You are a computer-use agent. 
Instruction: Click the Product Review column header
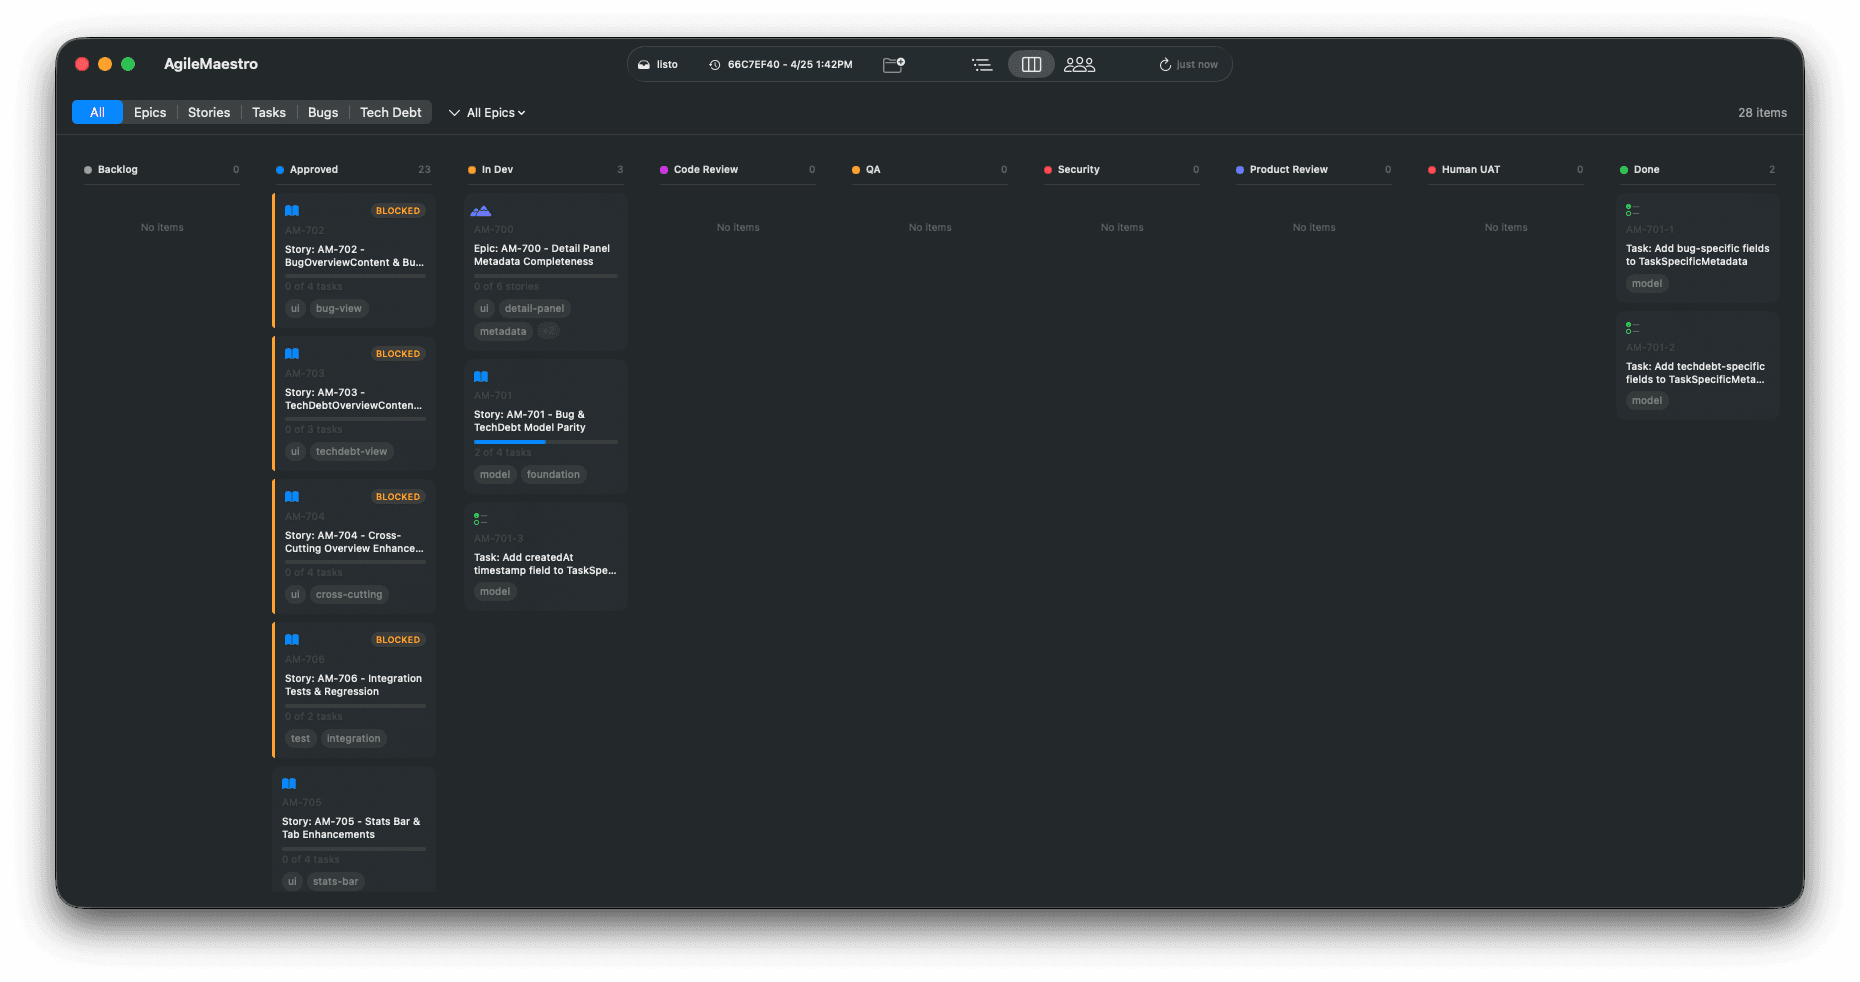pyautogui.click(x=1313, y=170)
